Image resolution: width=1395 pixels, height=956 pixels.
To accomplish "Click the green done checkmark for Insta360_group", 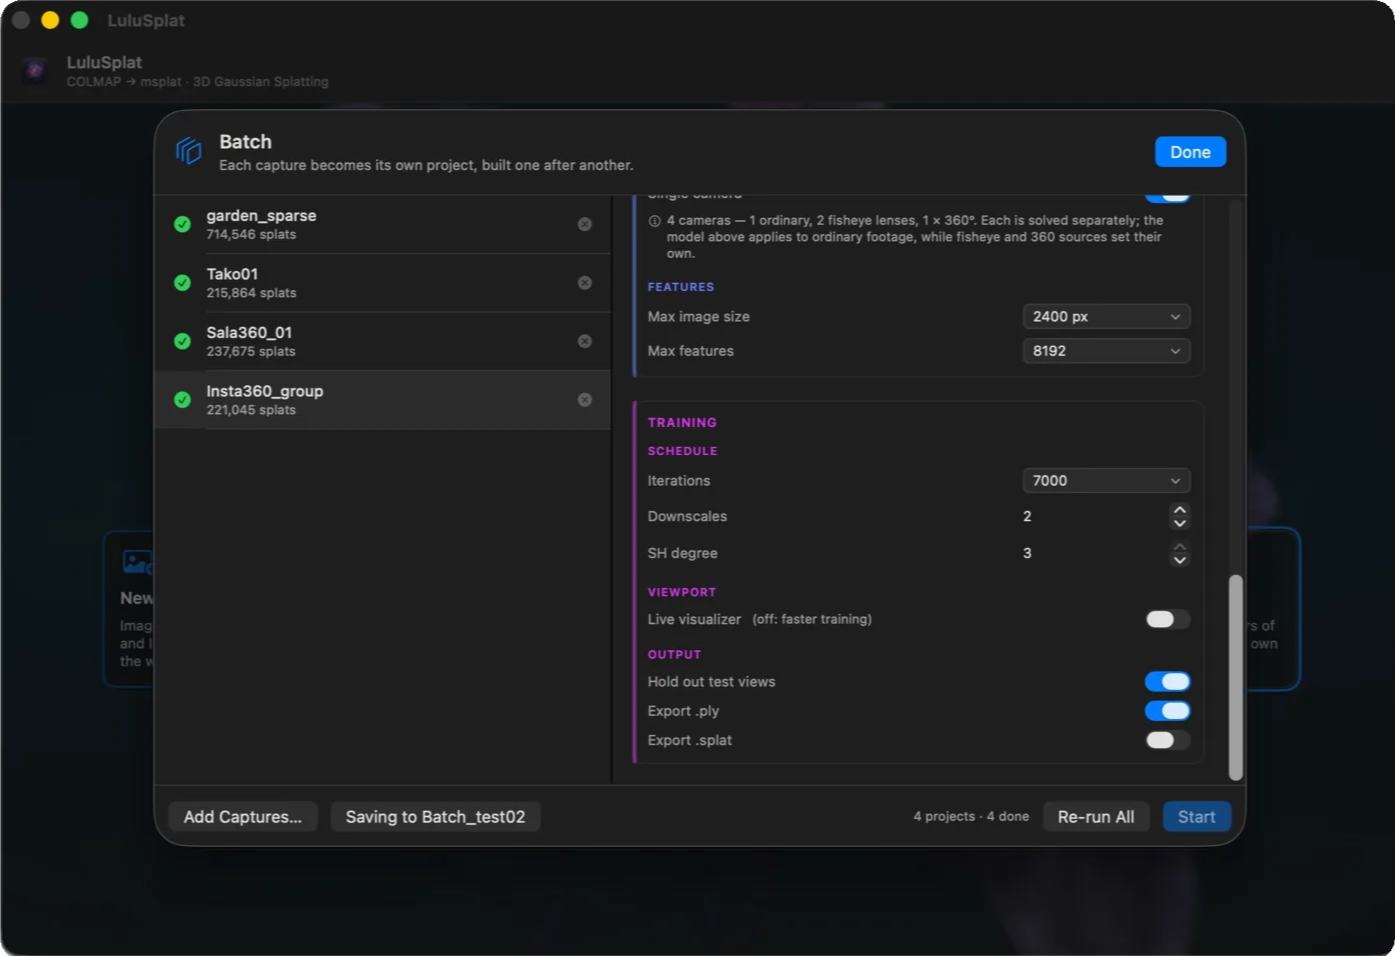I will (x=182, y=400).
